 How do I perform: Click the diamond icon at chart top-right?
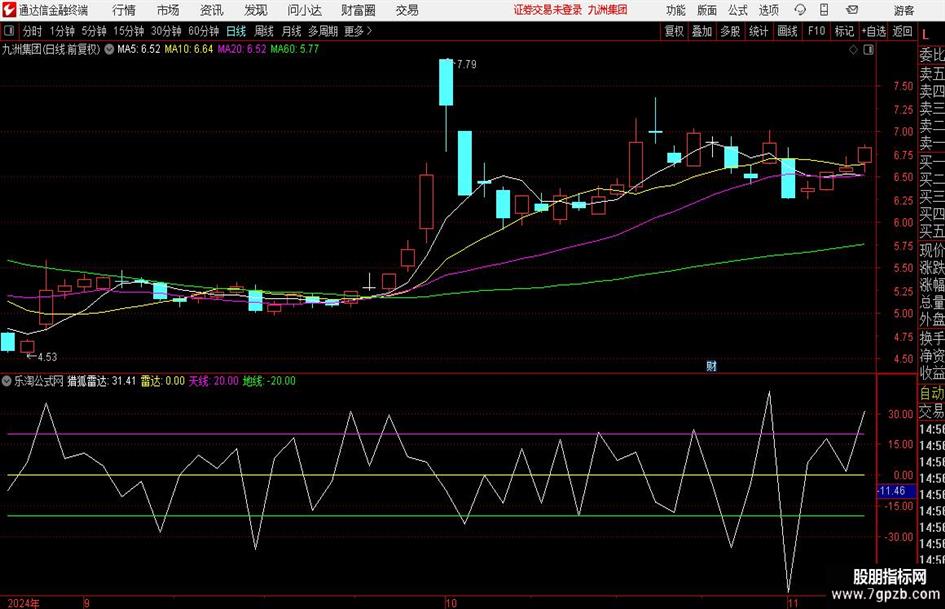point(853,50)
